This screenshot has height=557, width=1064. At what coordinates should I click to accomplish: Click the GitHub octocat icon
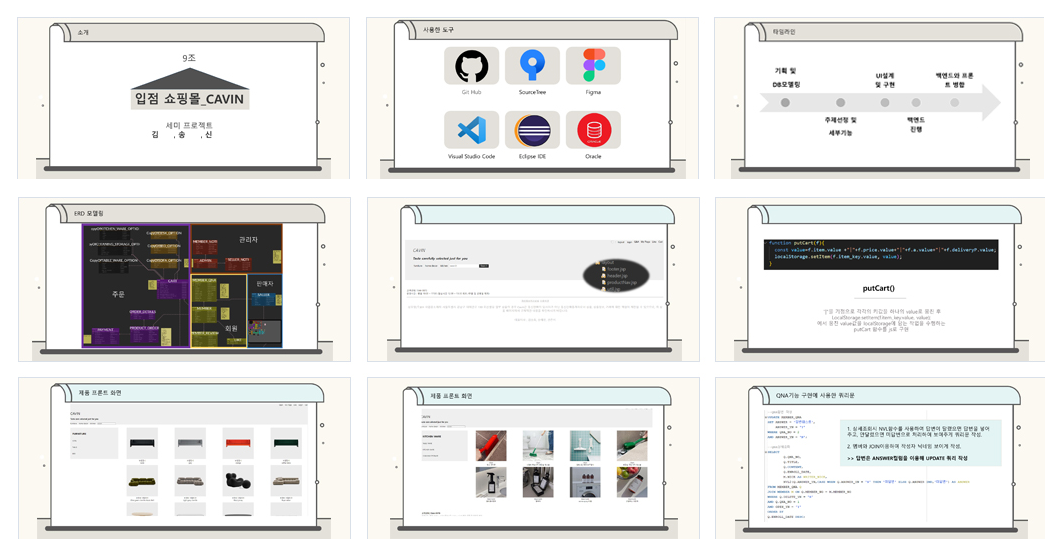[472, 66]
